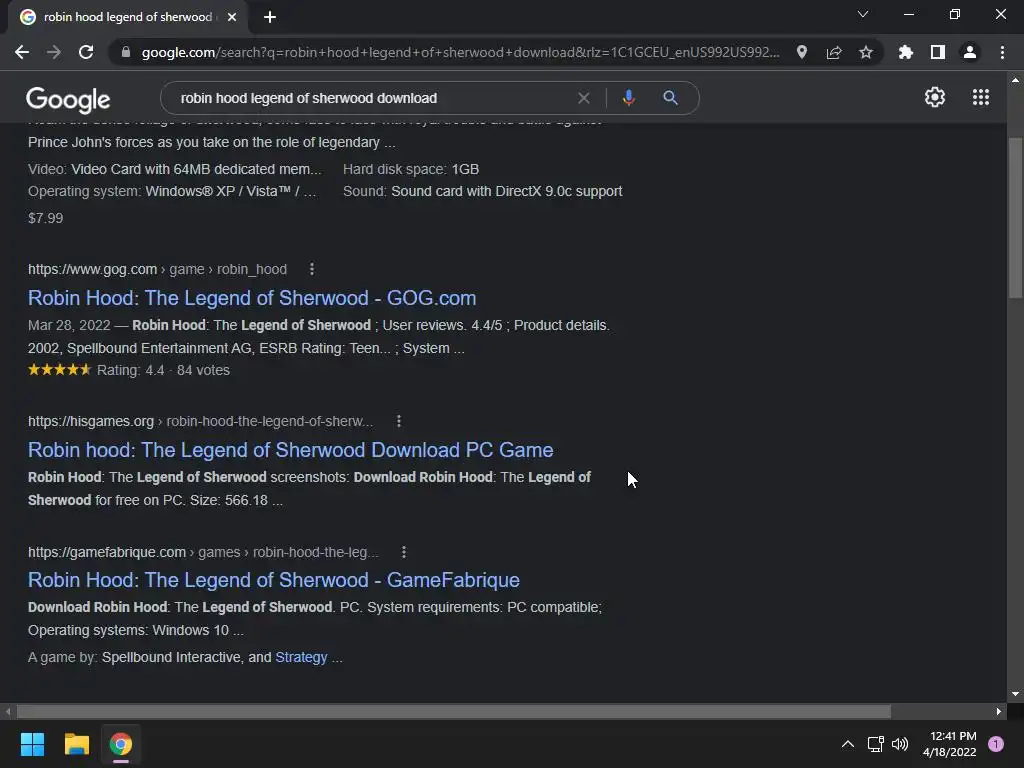Image resolution: width=1024 pixels, height=768 pixels.
Task: Click the 'Rating: 4.4 · 84 votes' text
Action: coord(163,370)
